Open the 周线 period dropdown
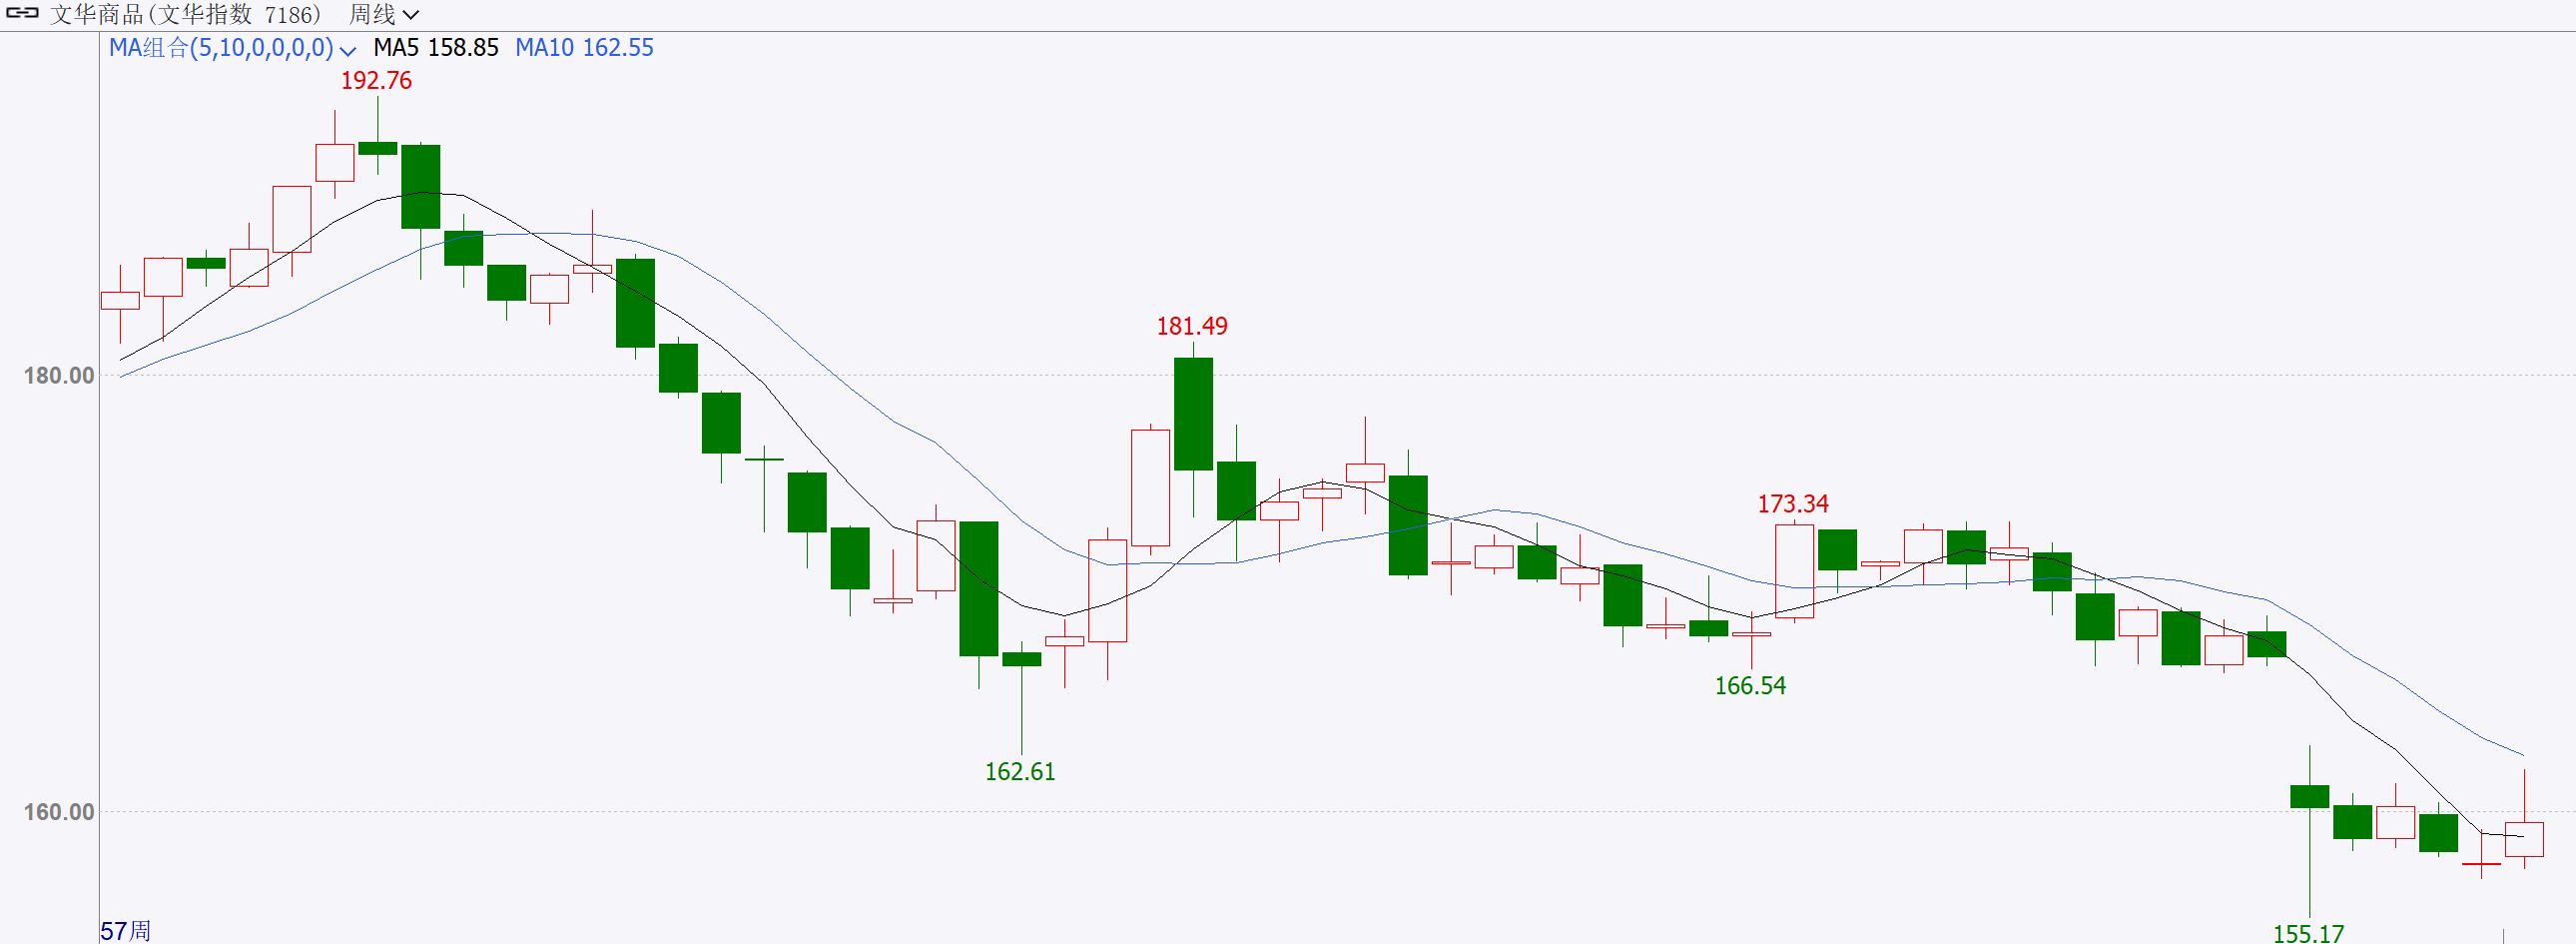Viewport: 2576px width, 944px height. [384, 15]
